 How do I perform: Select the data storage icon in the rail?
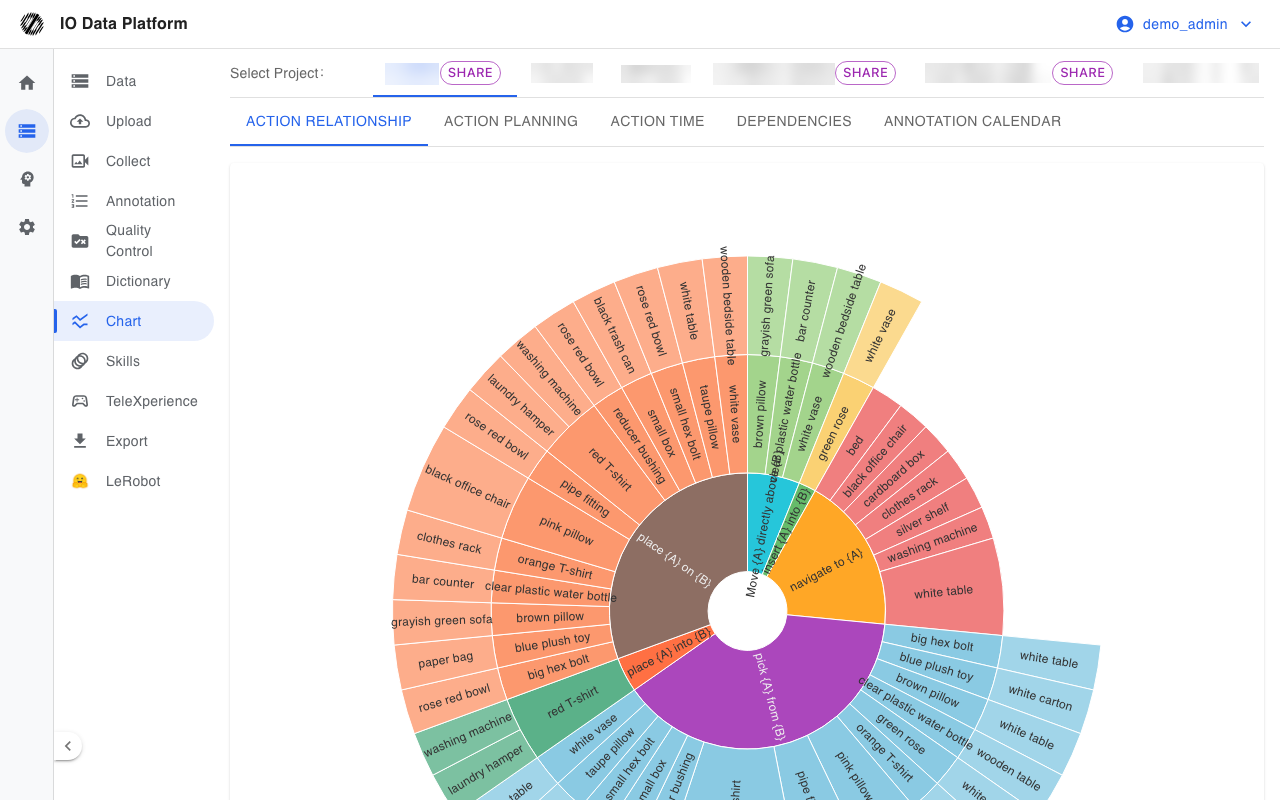click(27, 131)
